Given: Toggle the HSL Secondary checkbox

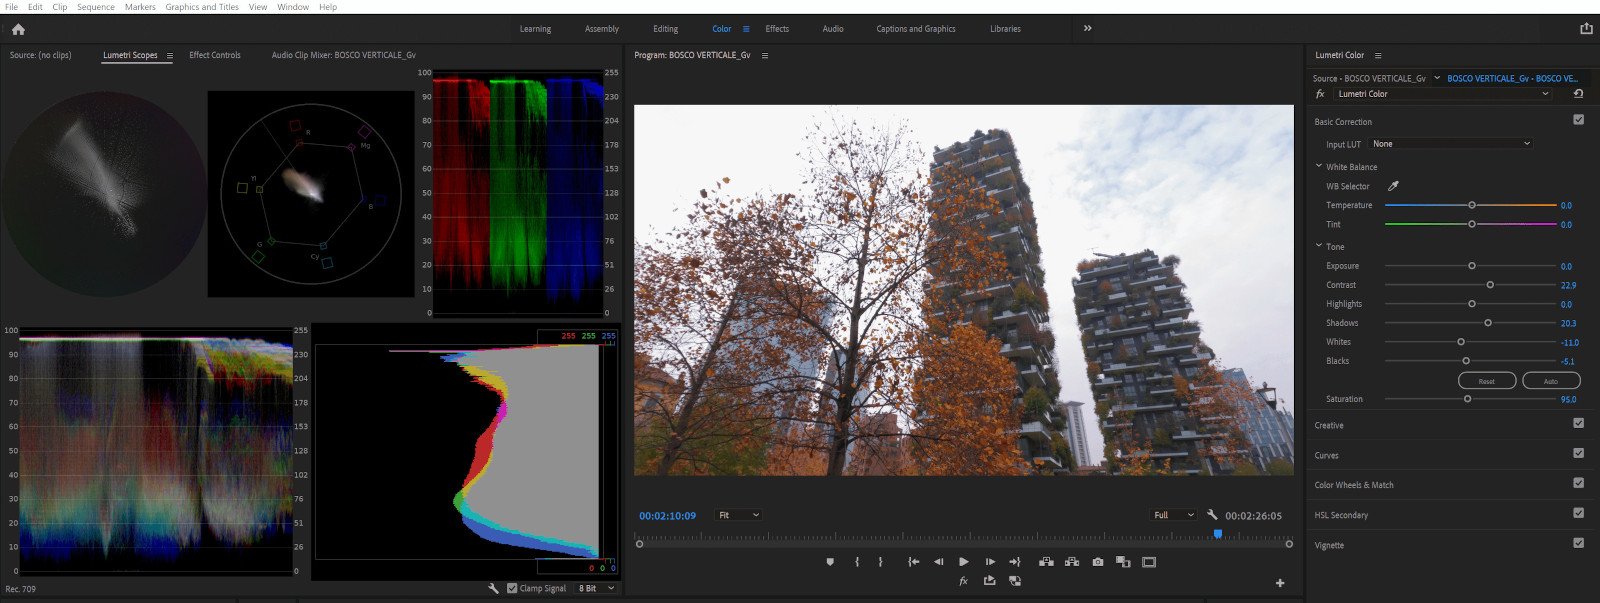Looking at the screenshot, I should 1578,513.
